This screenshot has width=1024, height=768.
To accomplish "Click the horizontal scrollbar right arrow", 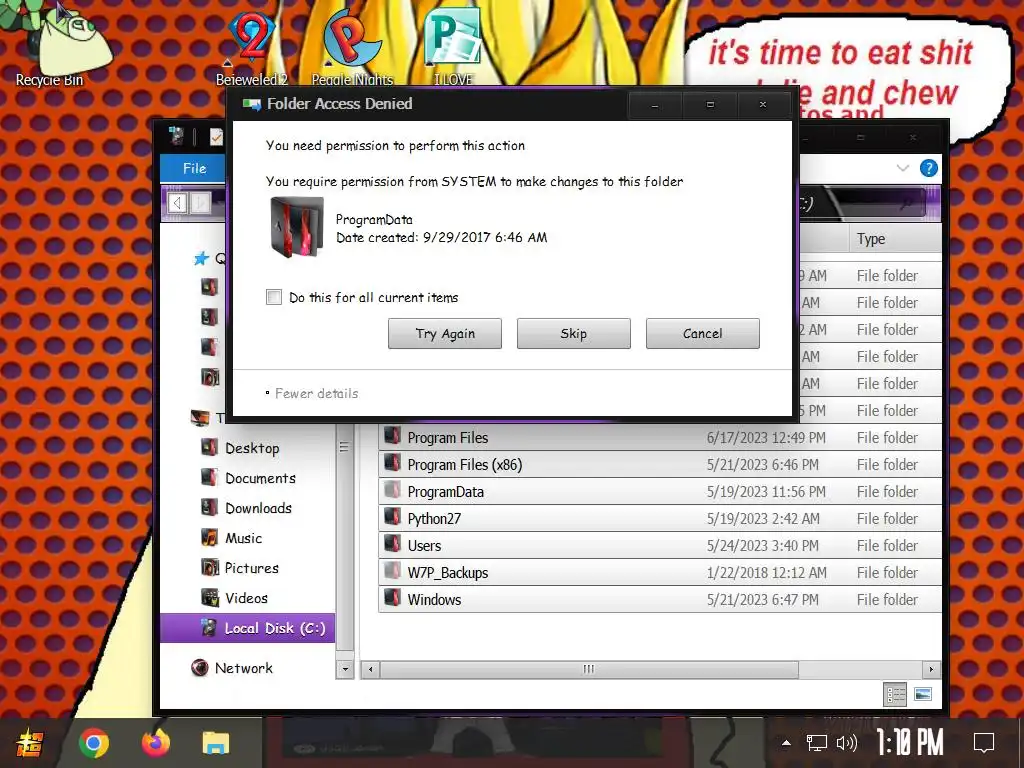I will pyautogui.click(x=931, y=669).
